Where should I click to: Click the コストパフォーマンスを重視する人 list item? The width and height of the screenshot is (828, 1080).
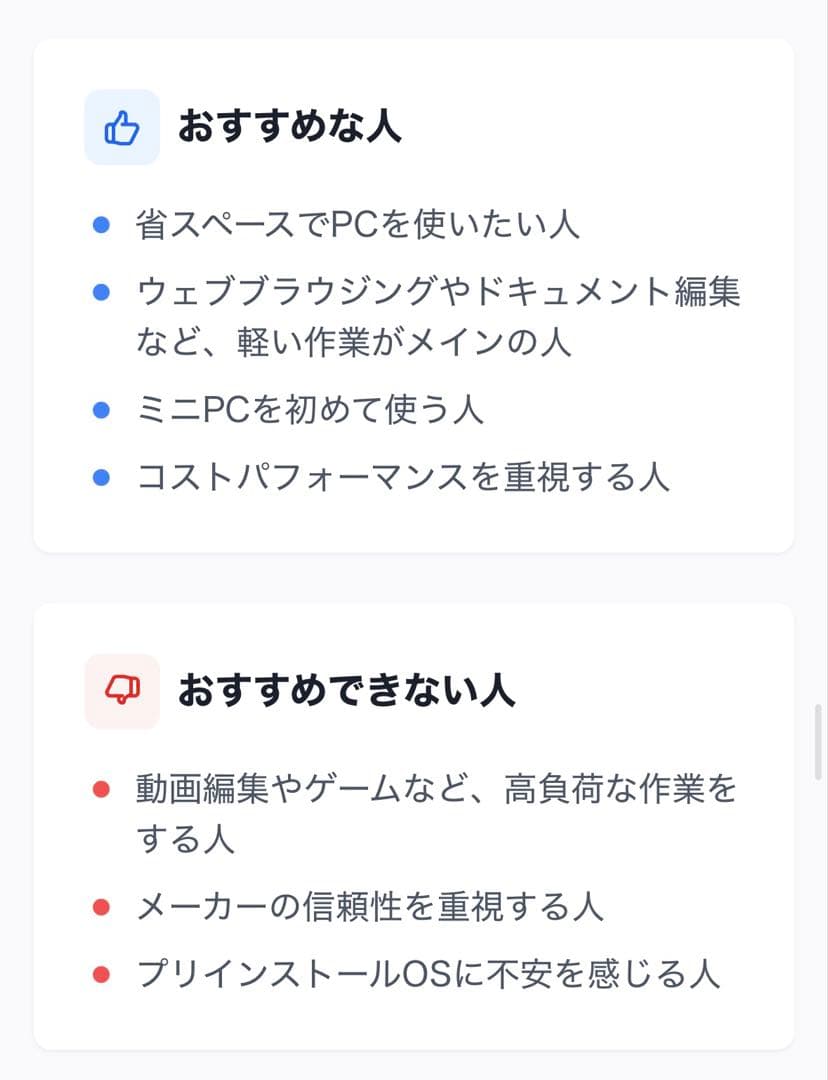[402, 477]
